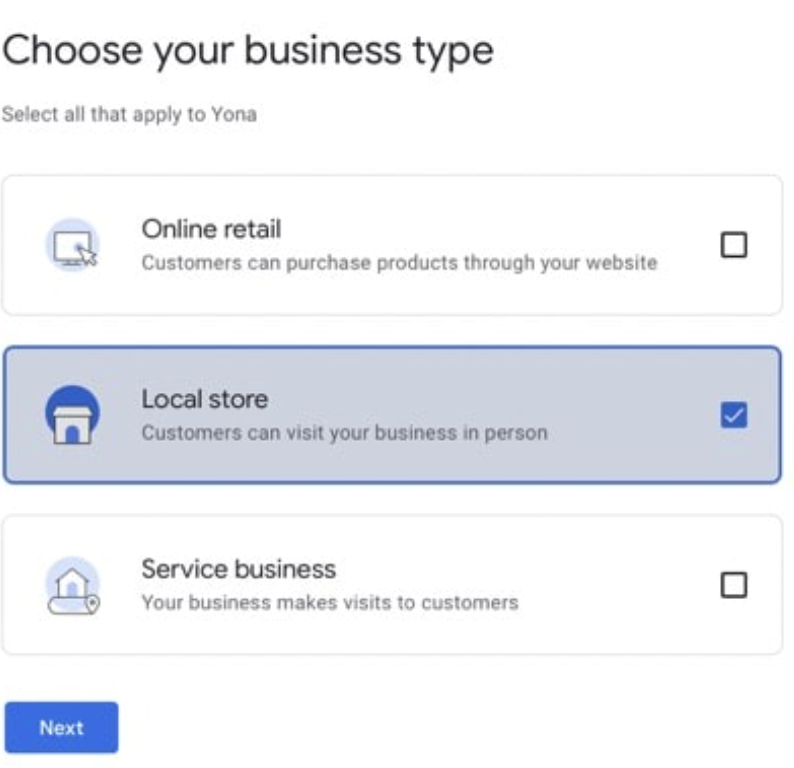
Task: Tick the Service business checkbox
Action: (x=734, y=585)
